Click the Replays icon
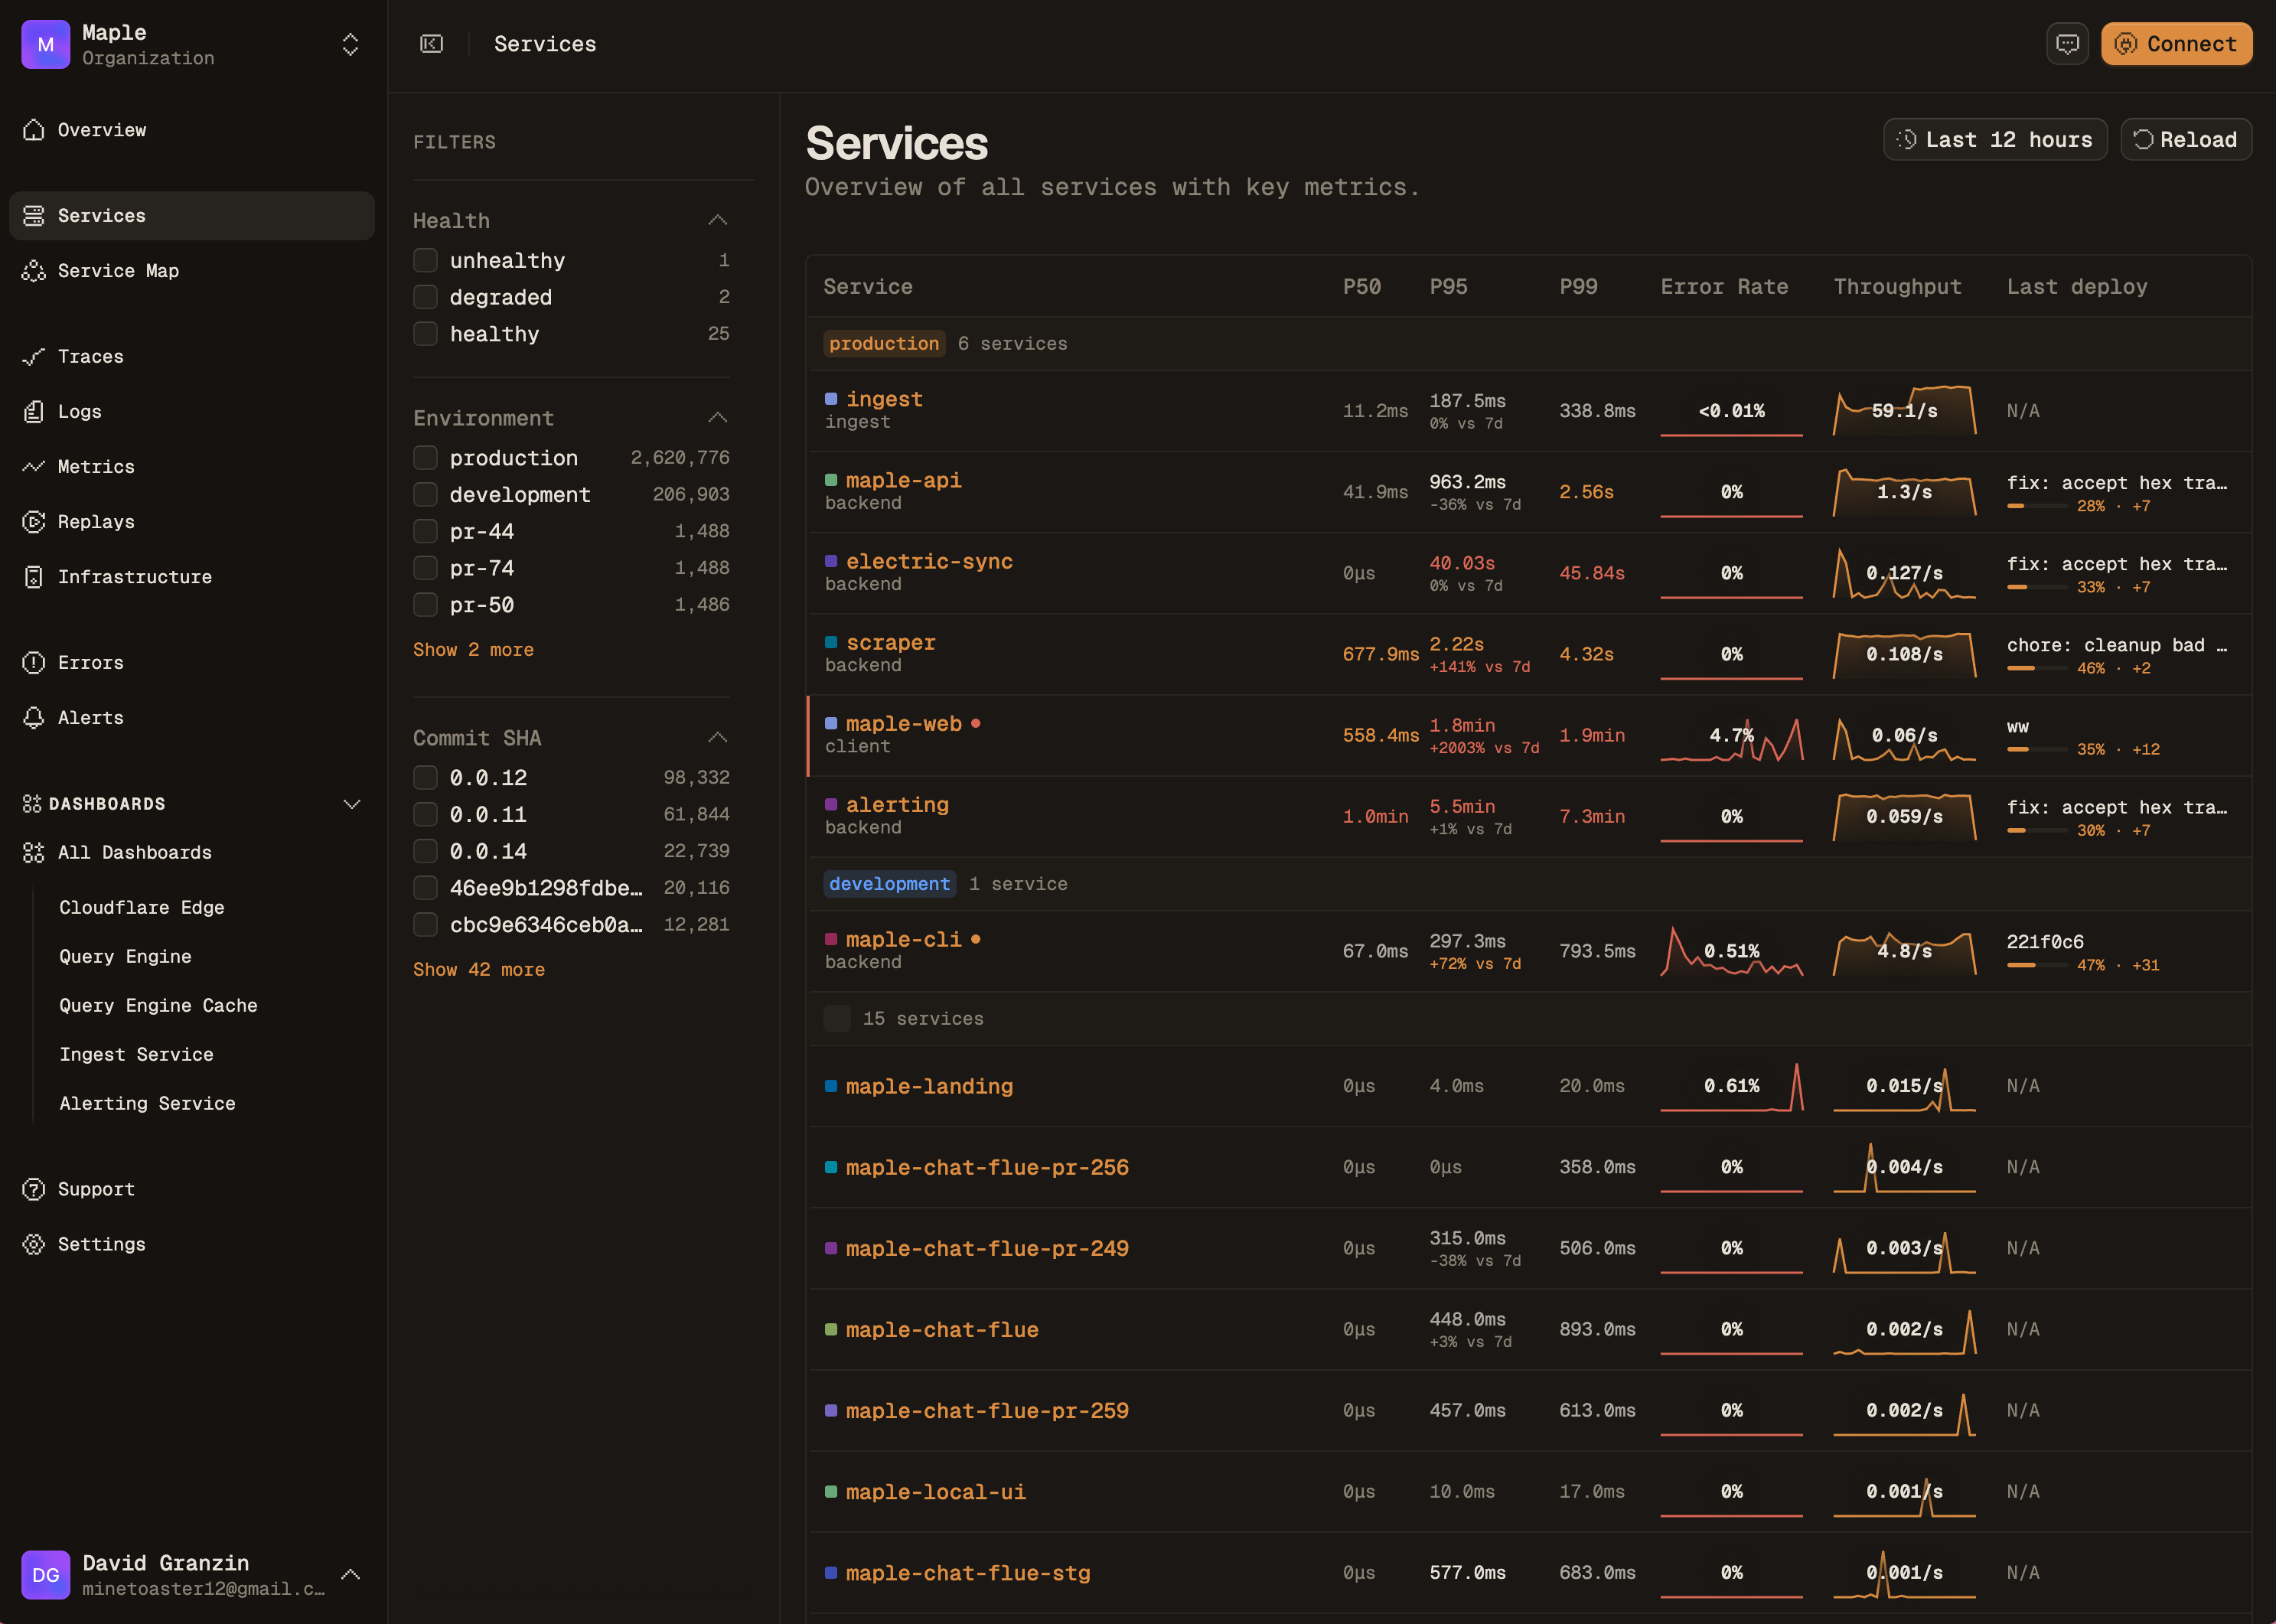 pyautogui.click(x=34, y=522)
